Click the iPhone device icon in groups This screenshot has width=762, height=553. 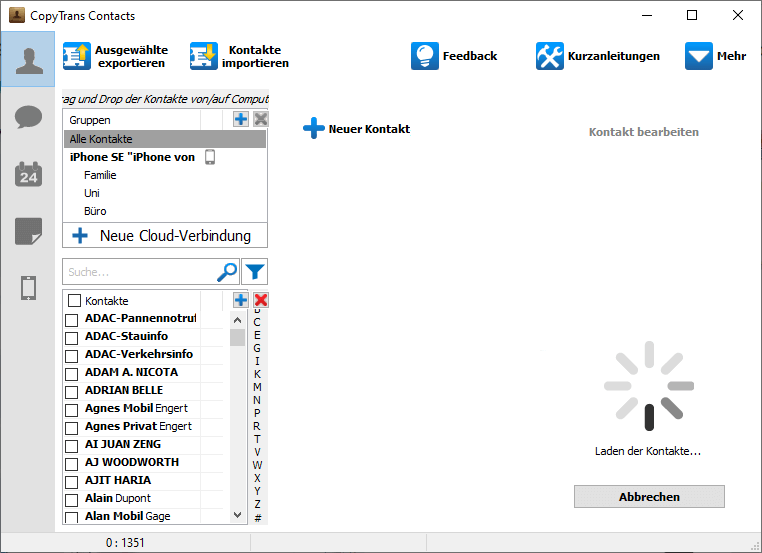pyautogui.click(x=210, y=157)
